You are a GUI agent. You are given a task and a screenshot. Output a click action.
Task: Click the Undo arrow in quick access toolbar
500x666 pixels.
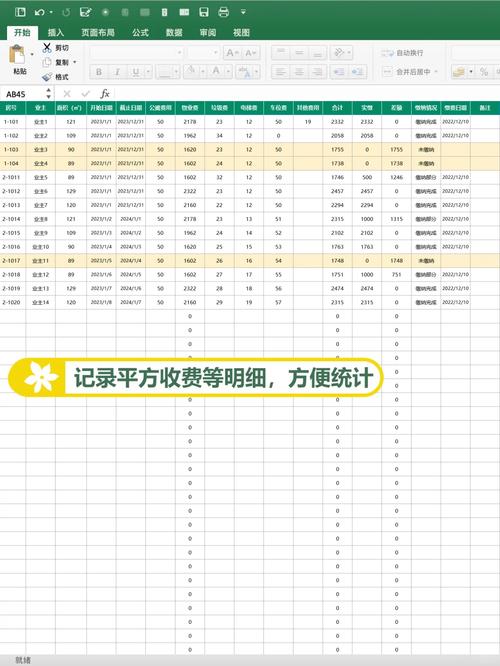(39, 12)
